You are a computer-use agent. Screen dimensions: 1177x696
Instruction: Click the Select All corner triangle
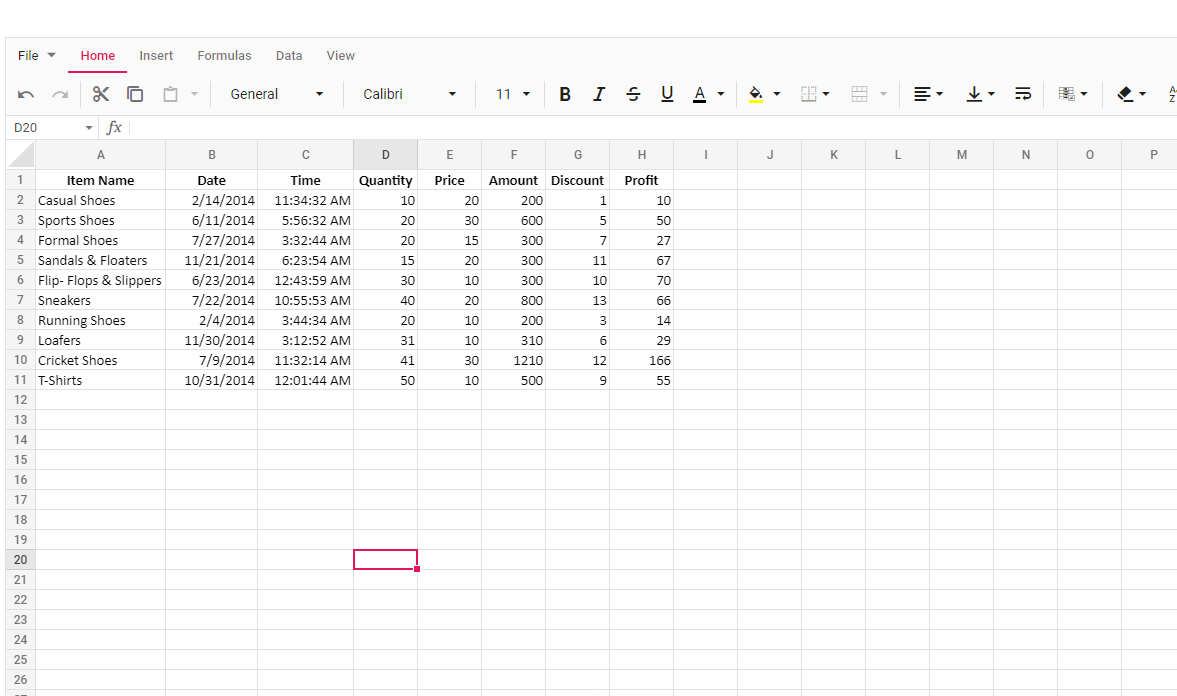(x=21, y=154)
